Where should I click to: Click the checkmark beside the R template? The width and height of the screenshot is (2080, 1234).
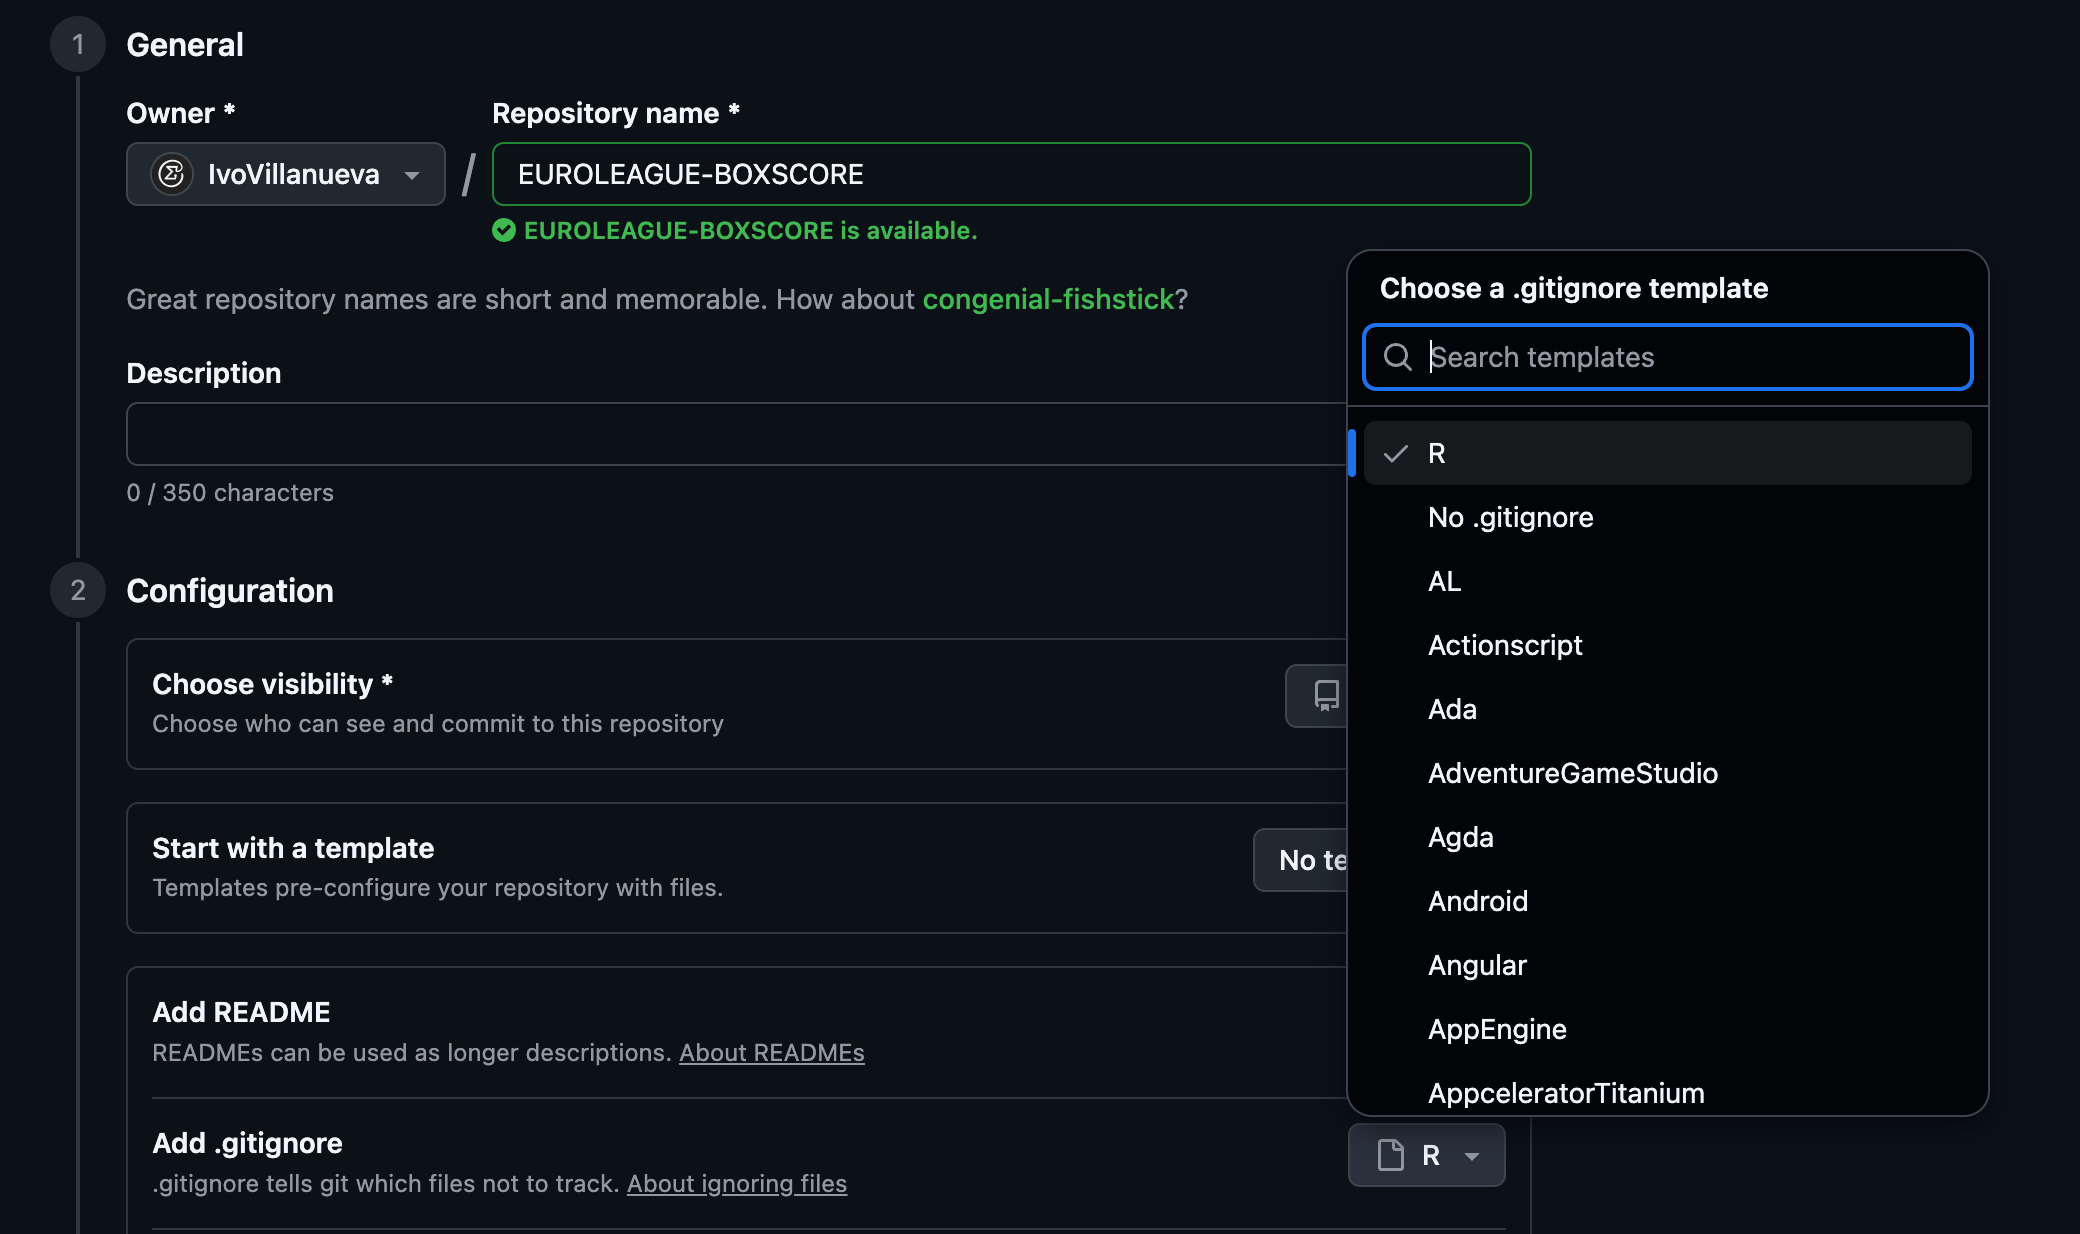pos(1395,454)
